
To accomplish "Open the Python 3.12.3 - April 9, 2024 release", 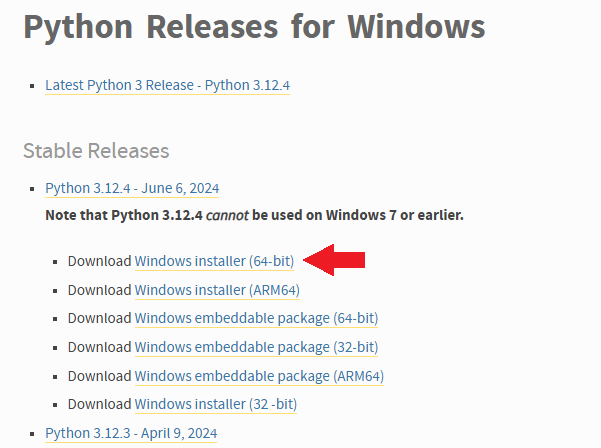I will tap(131, 433).
